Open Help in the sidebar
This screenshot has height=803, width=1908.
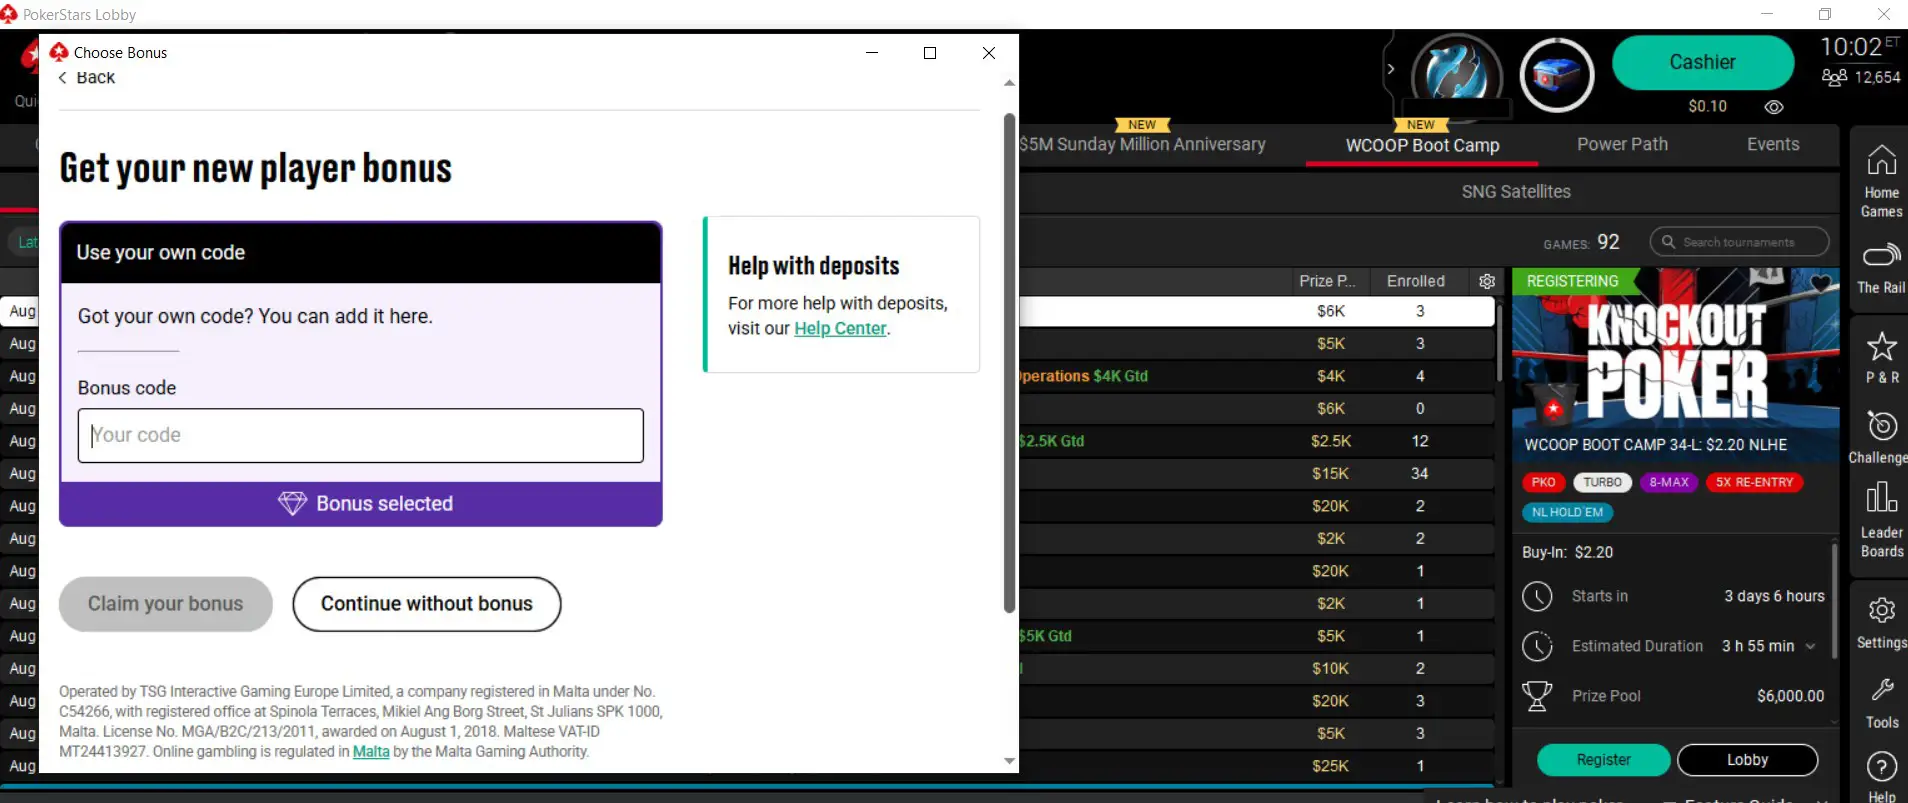point(1881,778)
